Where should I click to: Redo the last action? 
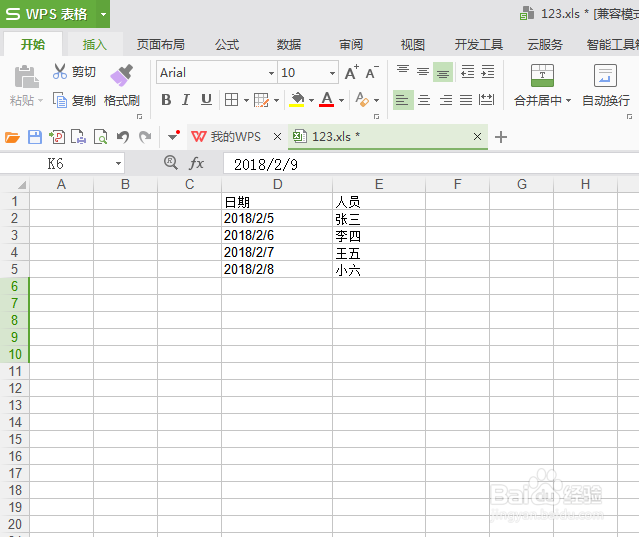point(145,137)
